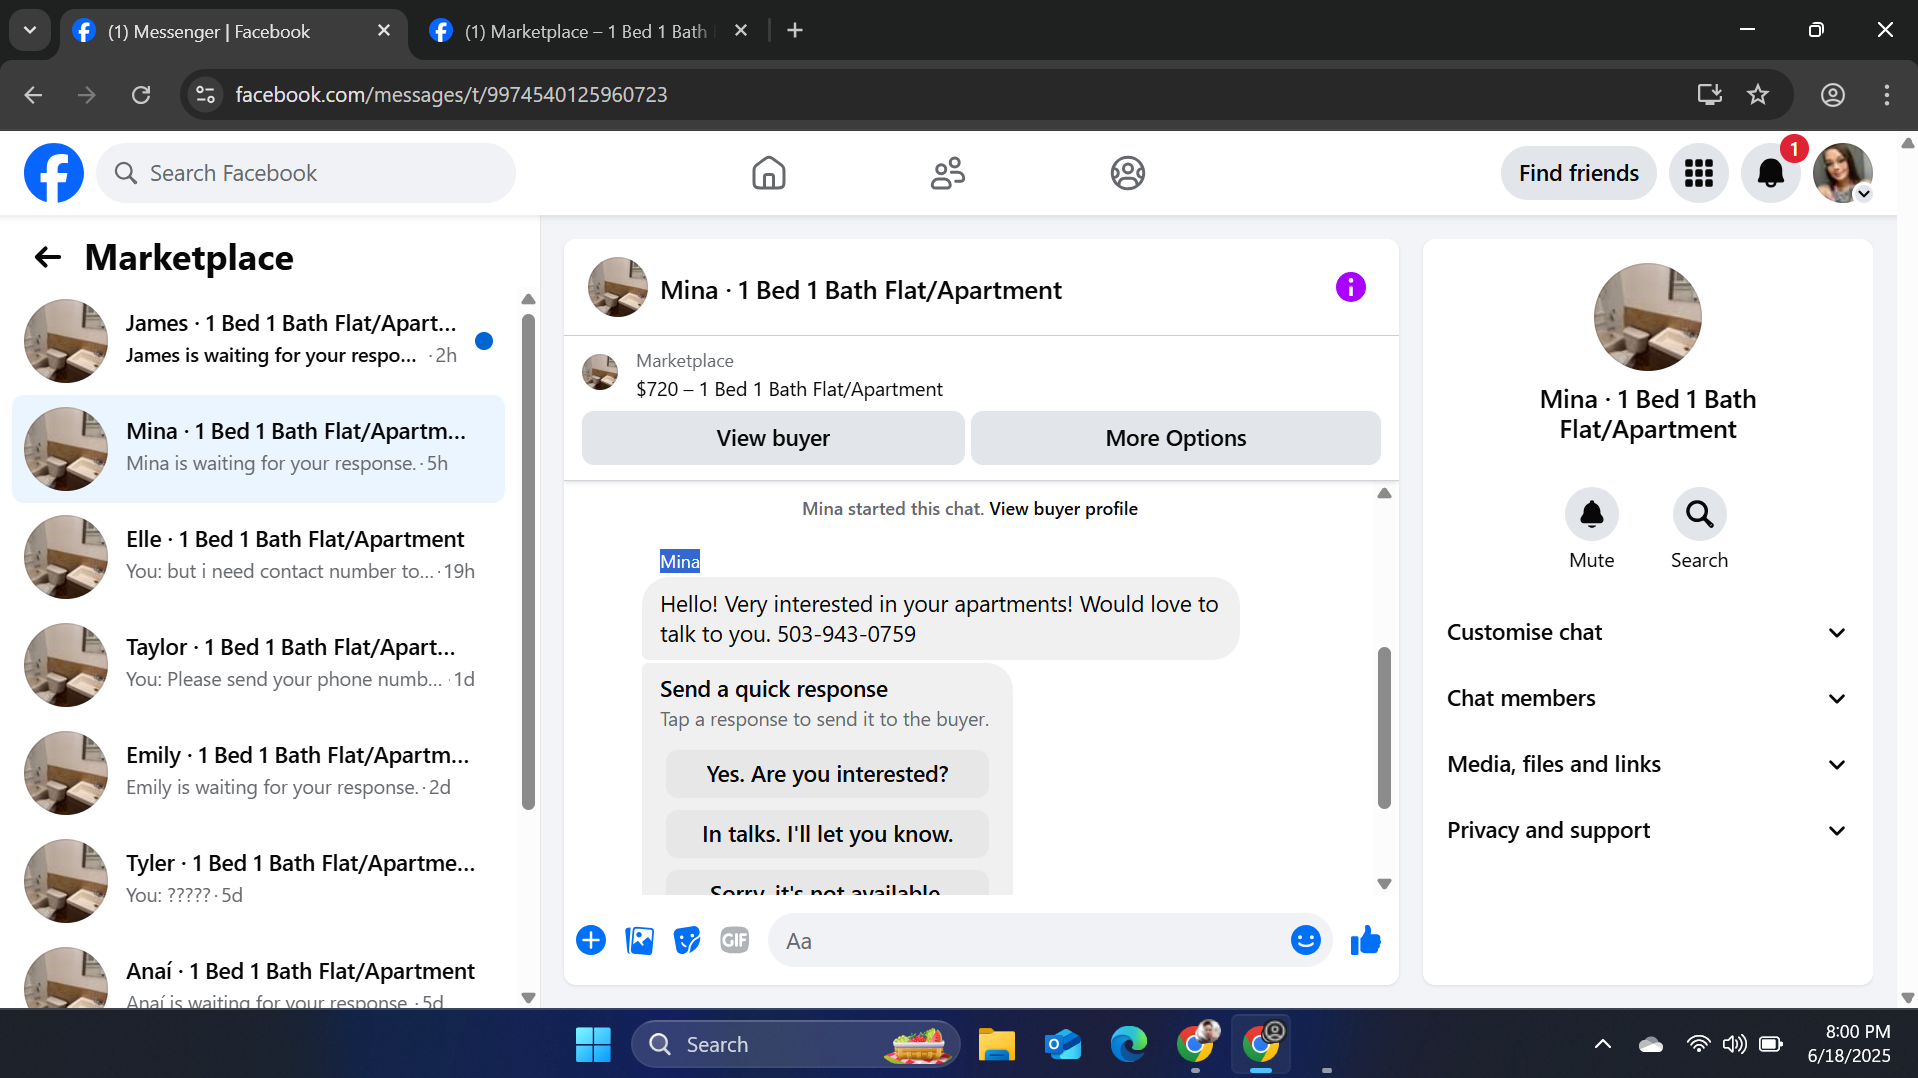Image resolution: width=1918 pixels, height=1078 pixels.
Task: Choose a GIF icon
Action: click(x=735, y=940)
